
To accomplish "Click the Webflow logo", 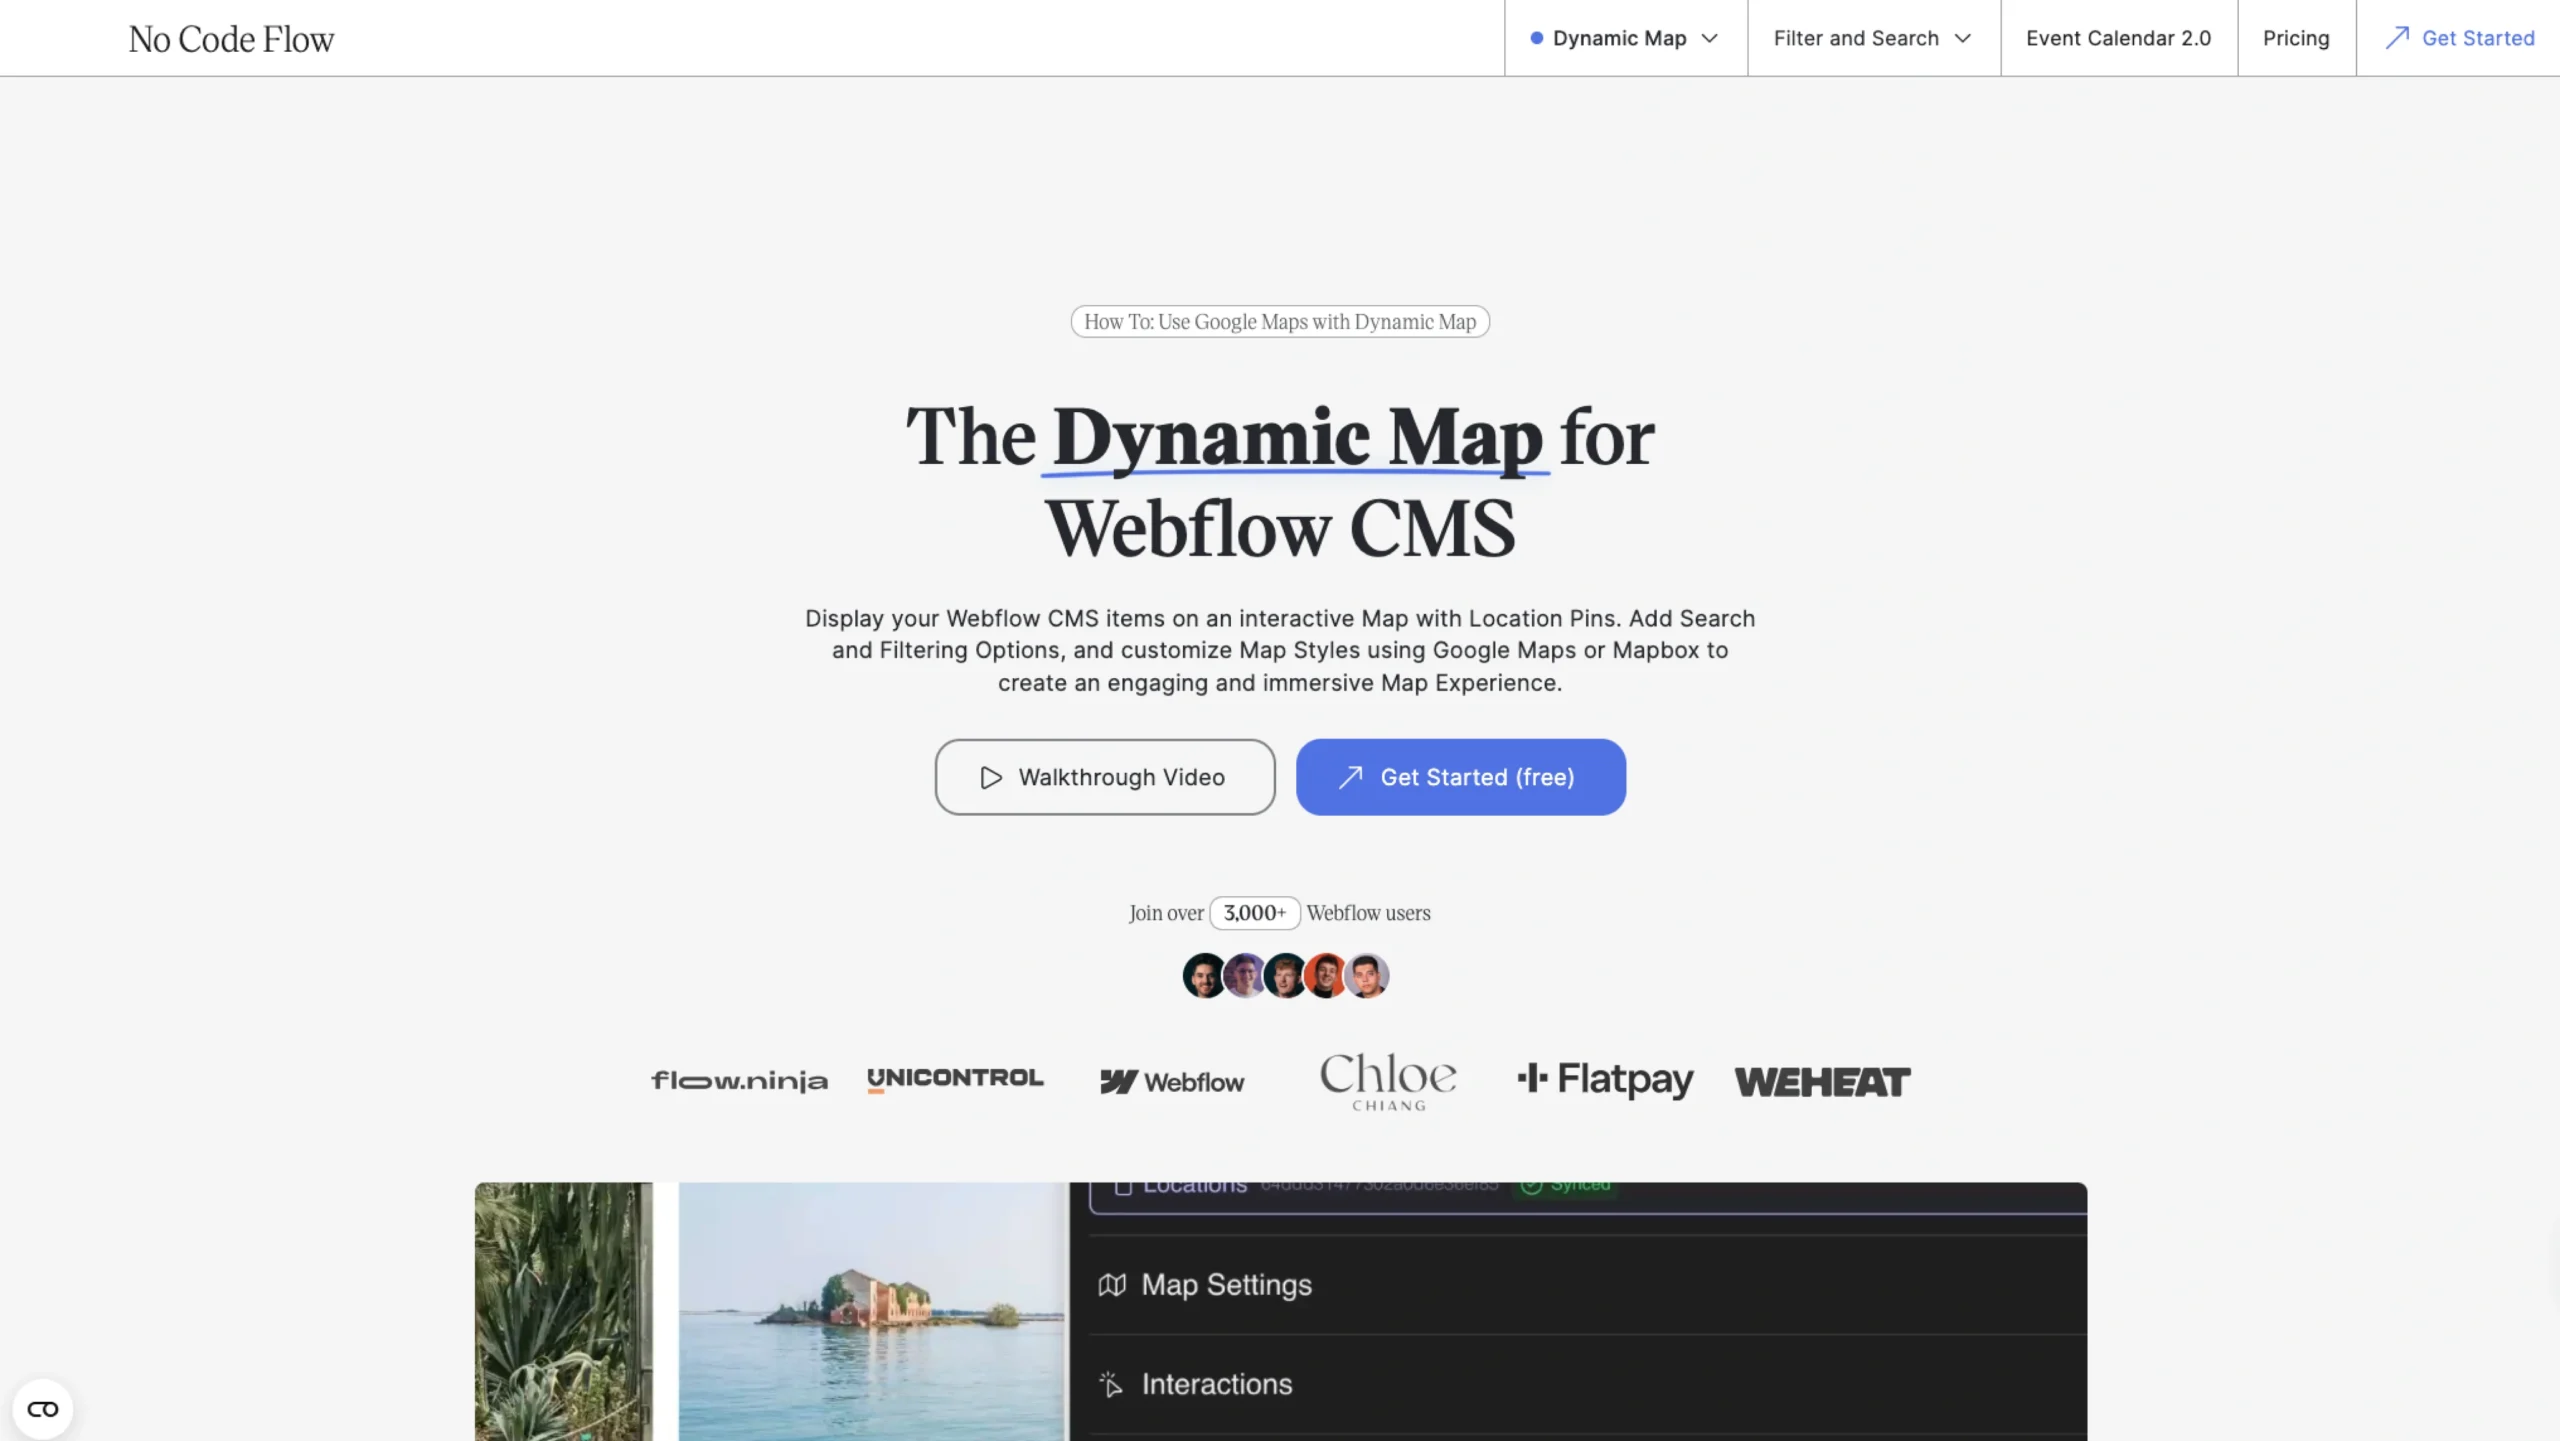I will tap(1172, 1081).
